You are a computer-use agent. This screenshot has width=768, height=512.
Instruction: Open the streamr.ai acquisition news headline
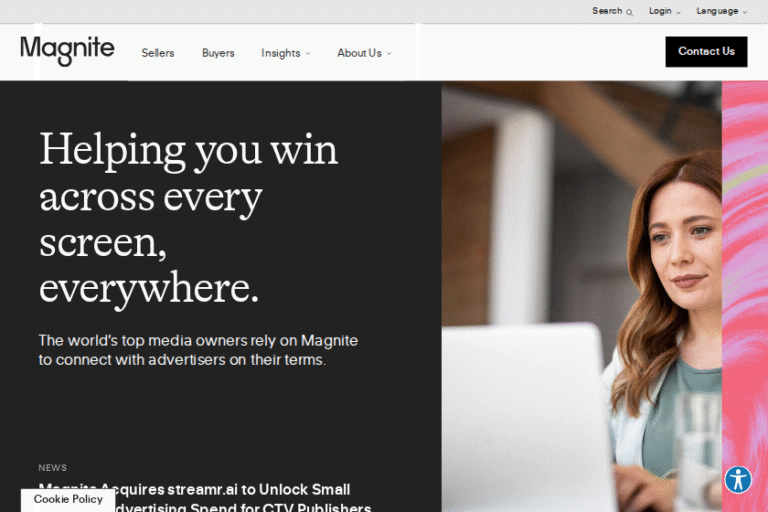point(205,498)
